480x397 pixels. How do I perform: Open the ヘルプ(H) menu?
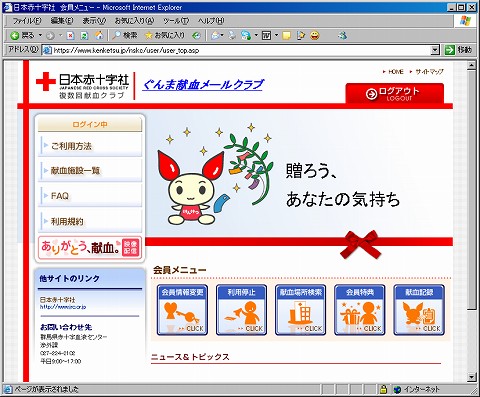211,21
